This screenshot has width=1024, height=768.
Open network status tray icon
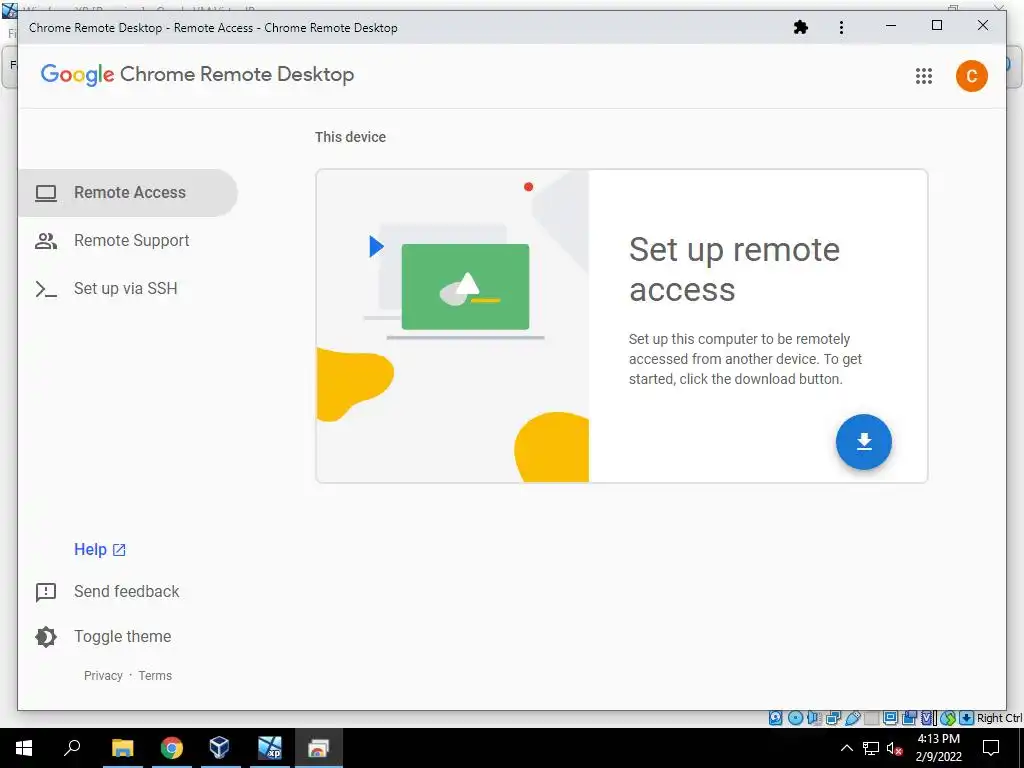871,748
